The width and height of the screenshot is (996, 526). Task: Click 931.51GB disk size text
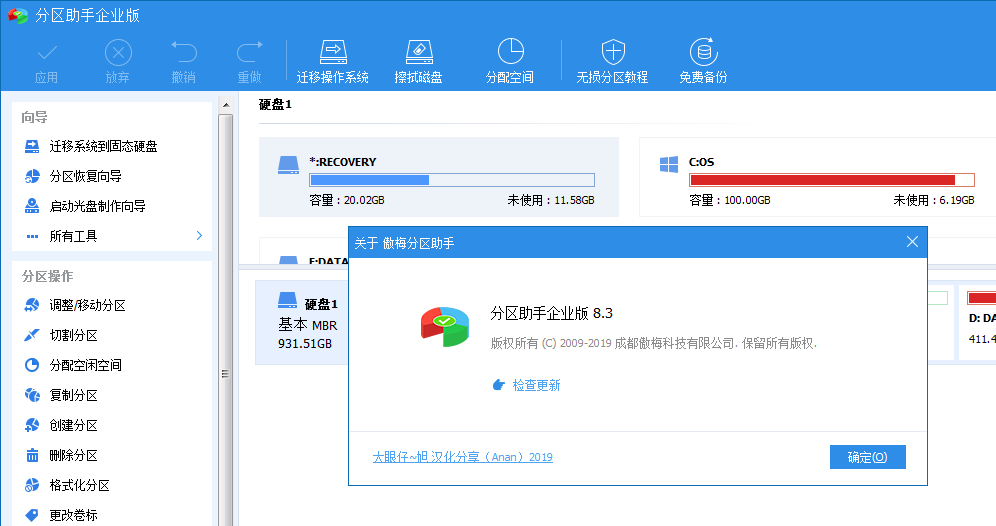[x=305, y=344]
